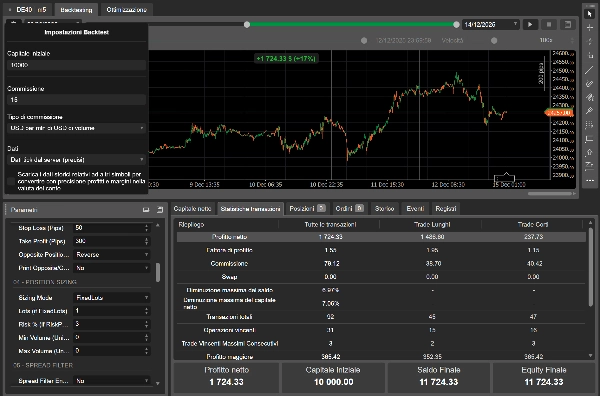This screenshot has width=600, height=396.
Task: Open the Opposite Position Reverse dropdown
Action: click(111, 254)
